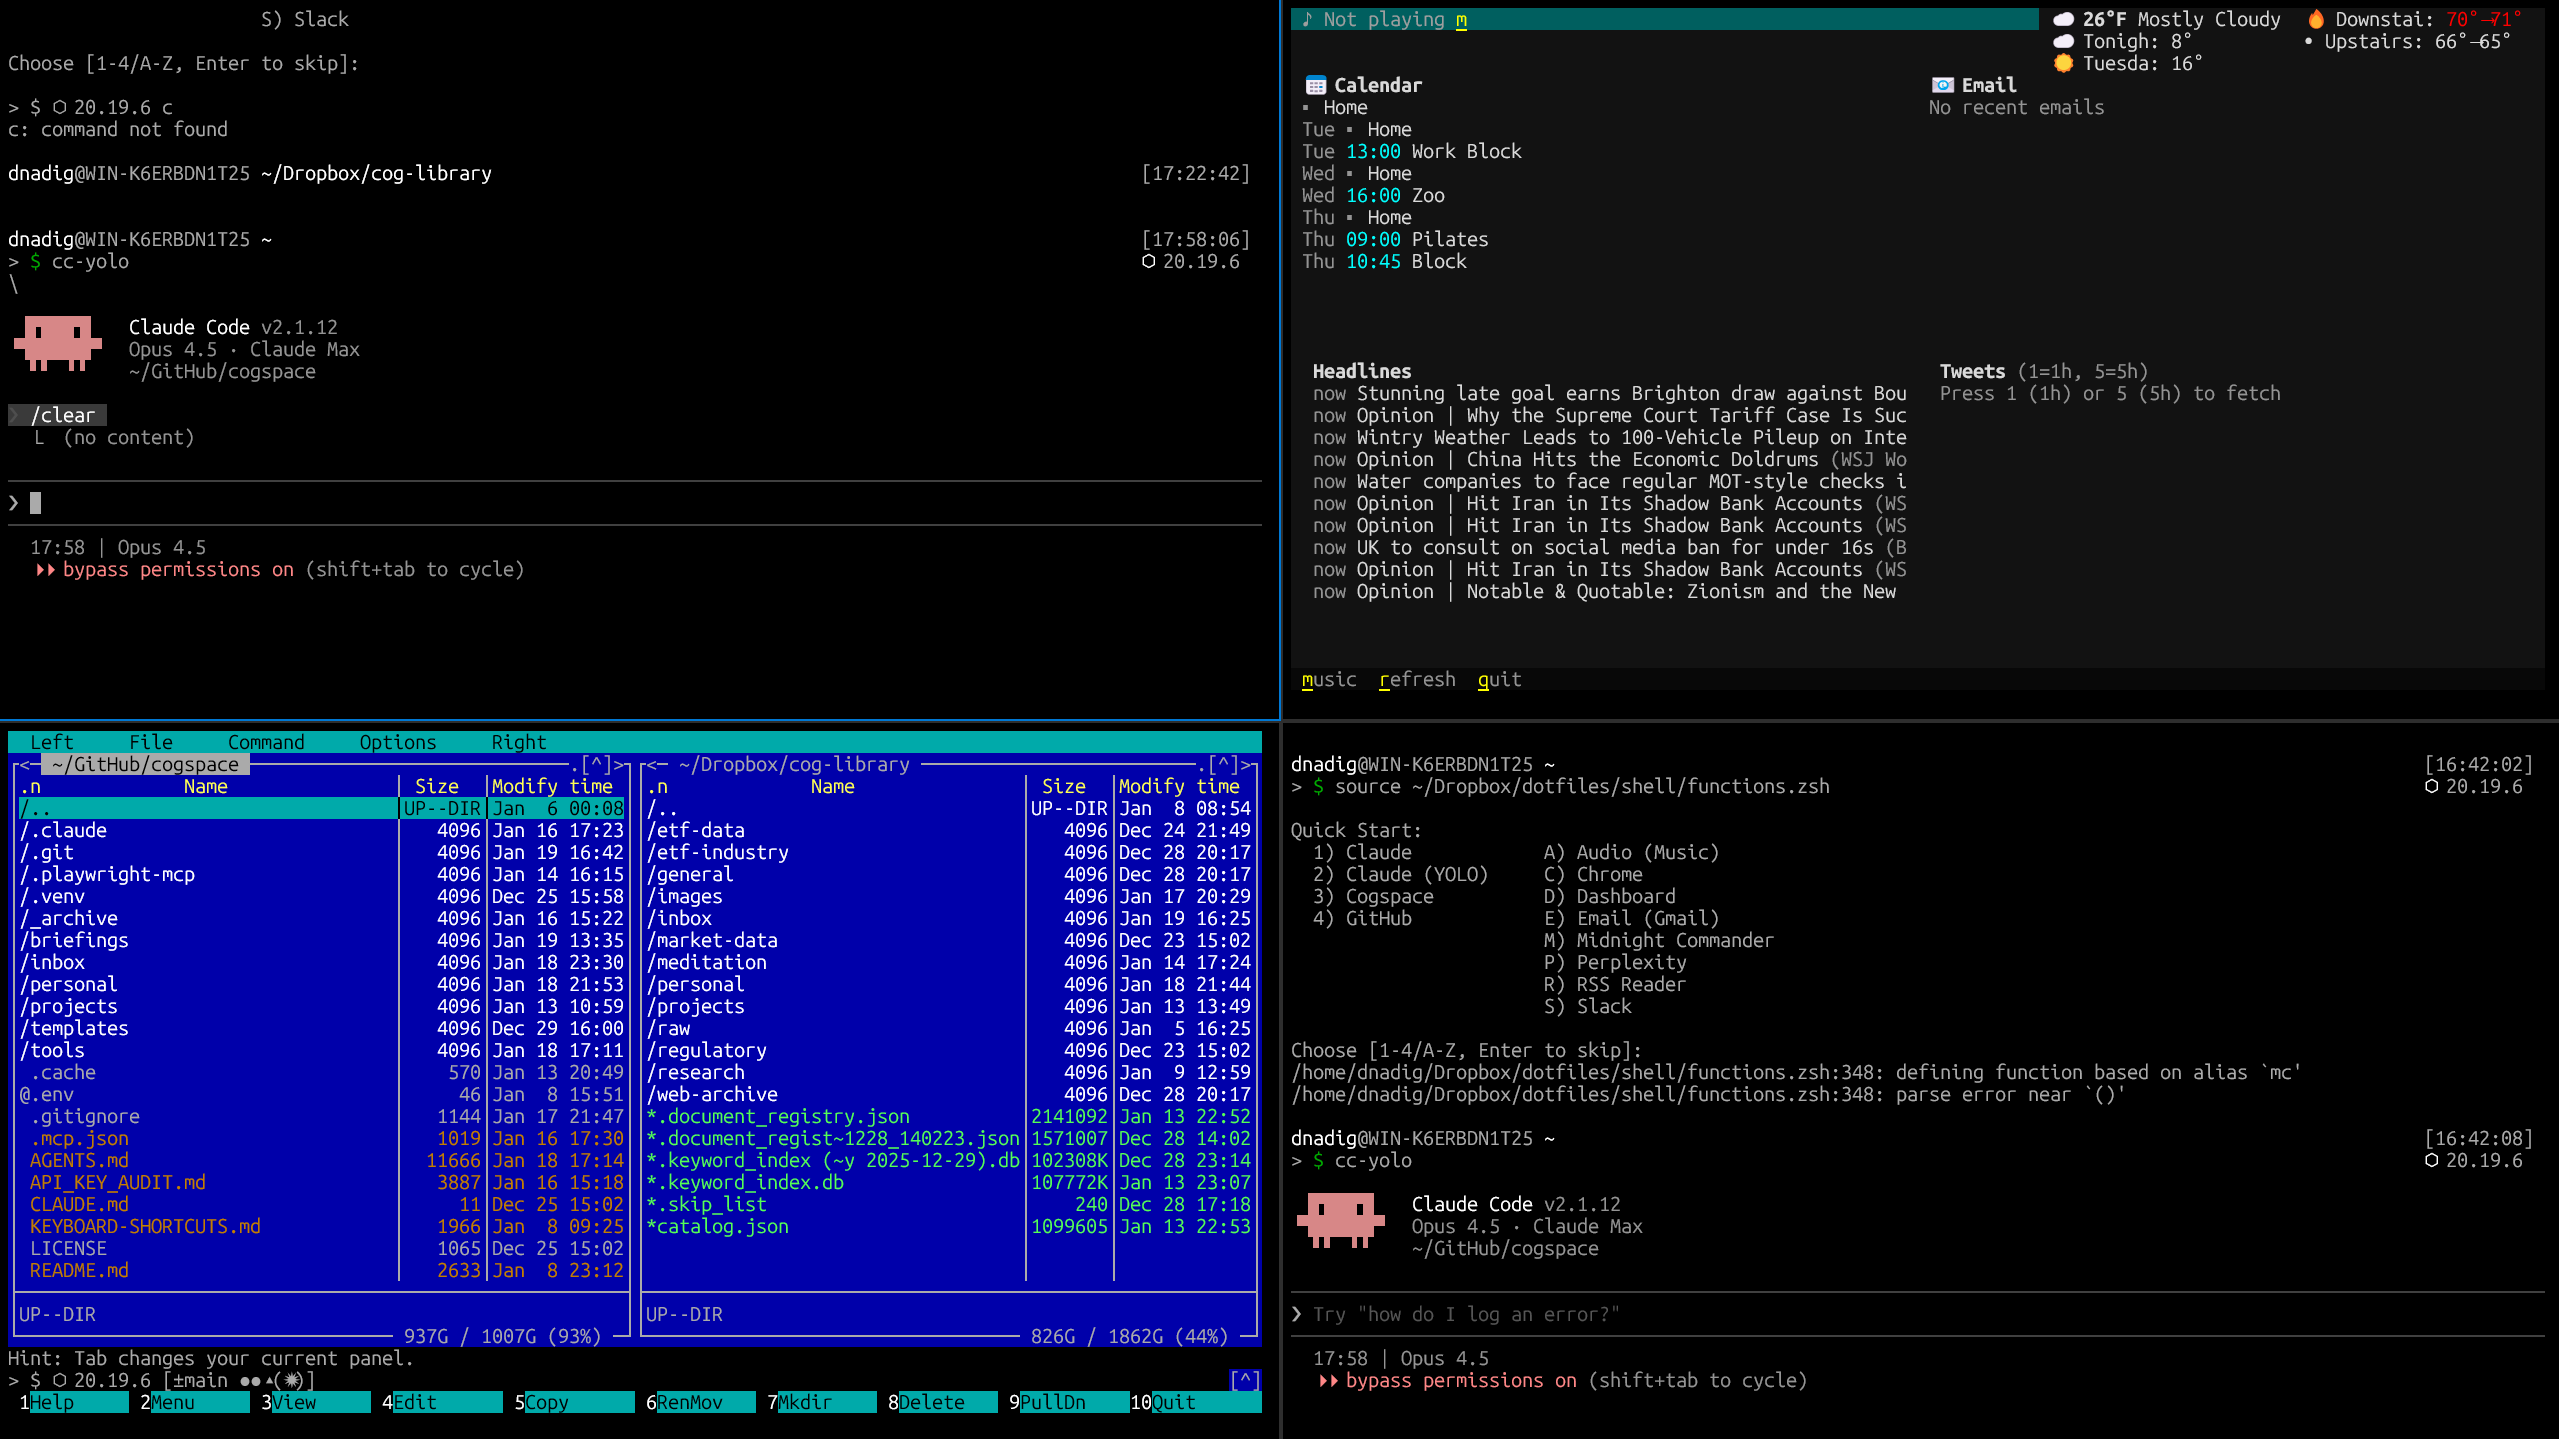Click the Claude Code mascot in bottom-right pane

coord(1340,1219)
